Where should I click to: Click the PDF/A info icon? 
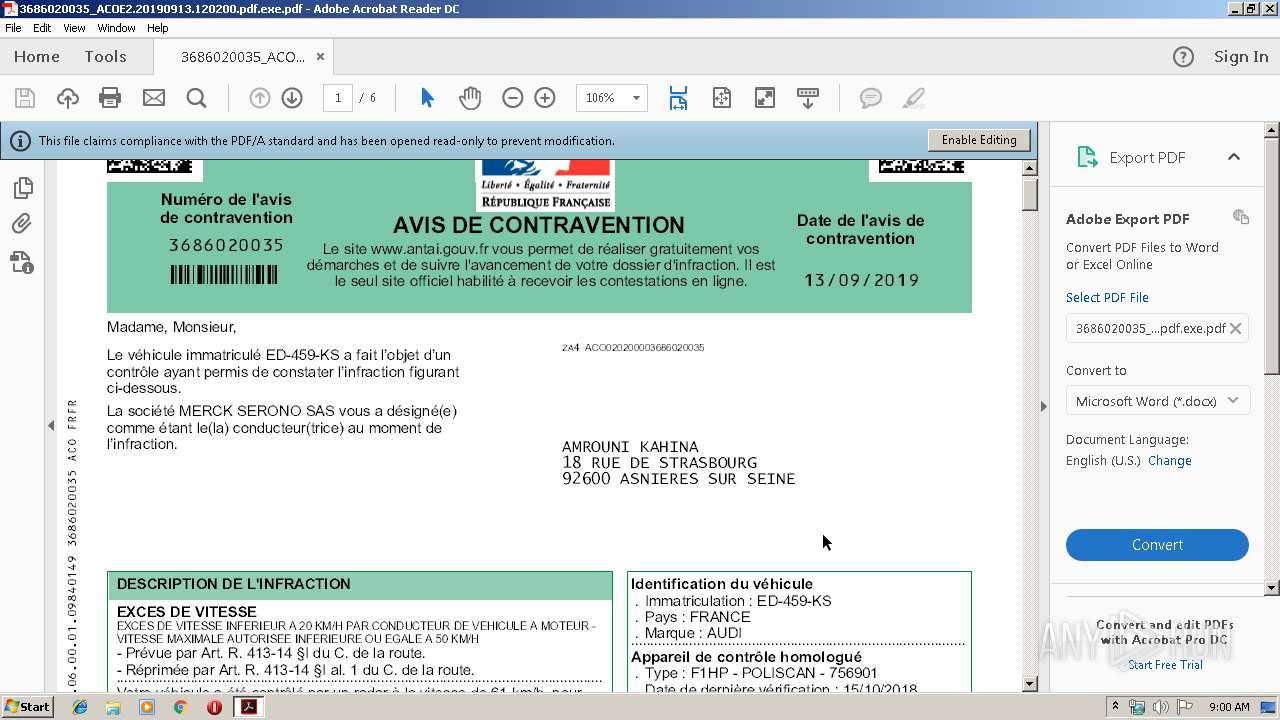20,141
